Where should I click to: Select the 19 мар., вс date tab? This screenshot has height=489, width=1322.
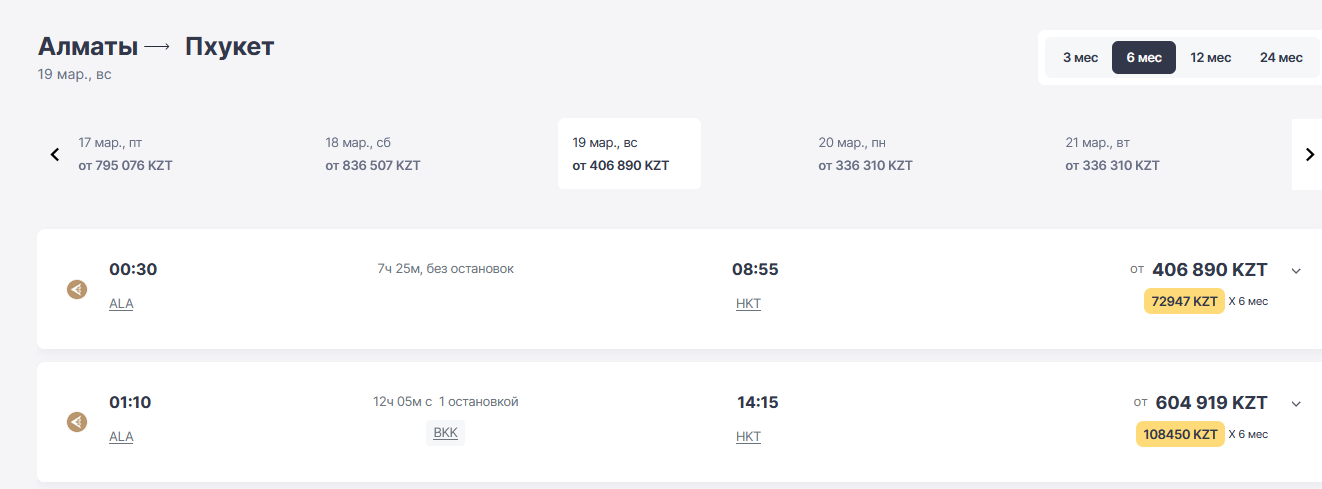click(x=628, y=154)
